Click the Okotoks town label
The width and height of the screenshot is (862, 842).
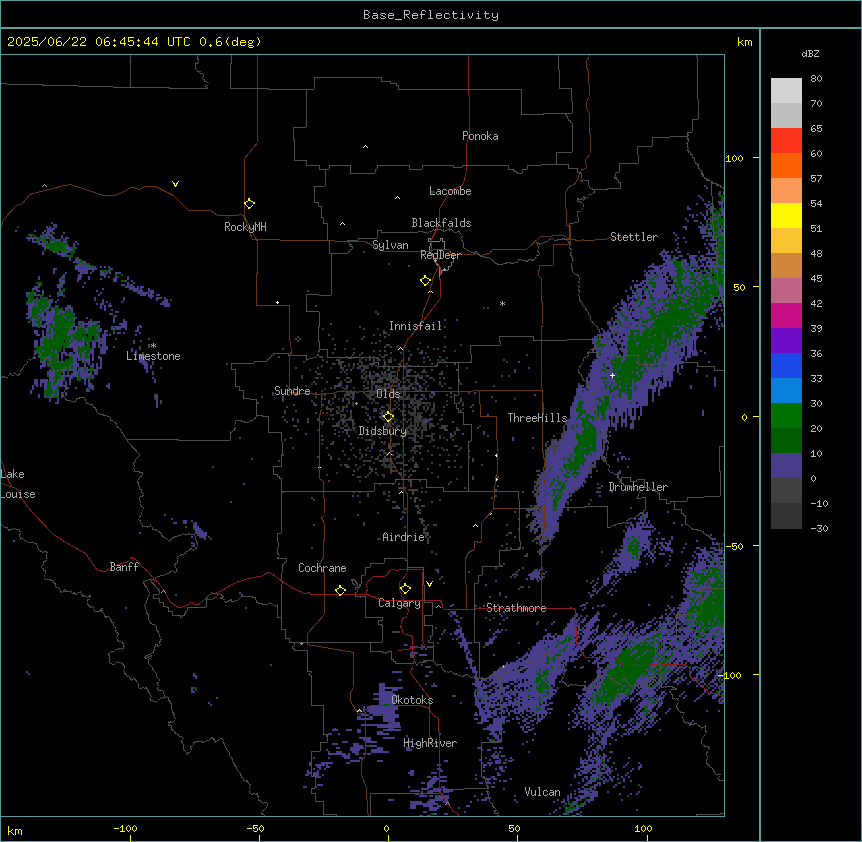point(412,700)
